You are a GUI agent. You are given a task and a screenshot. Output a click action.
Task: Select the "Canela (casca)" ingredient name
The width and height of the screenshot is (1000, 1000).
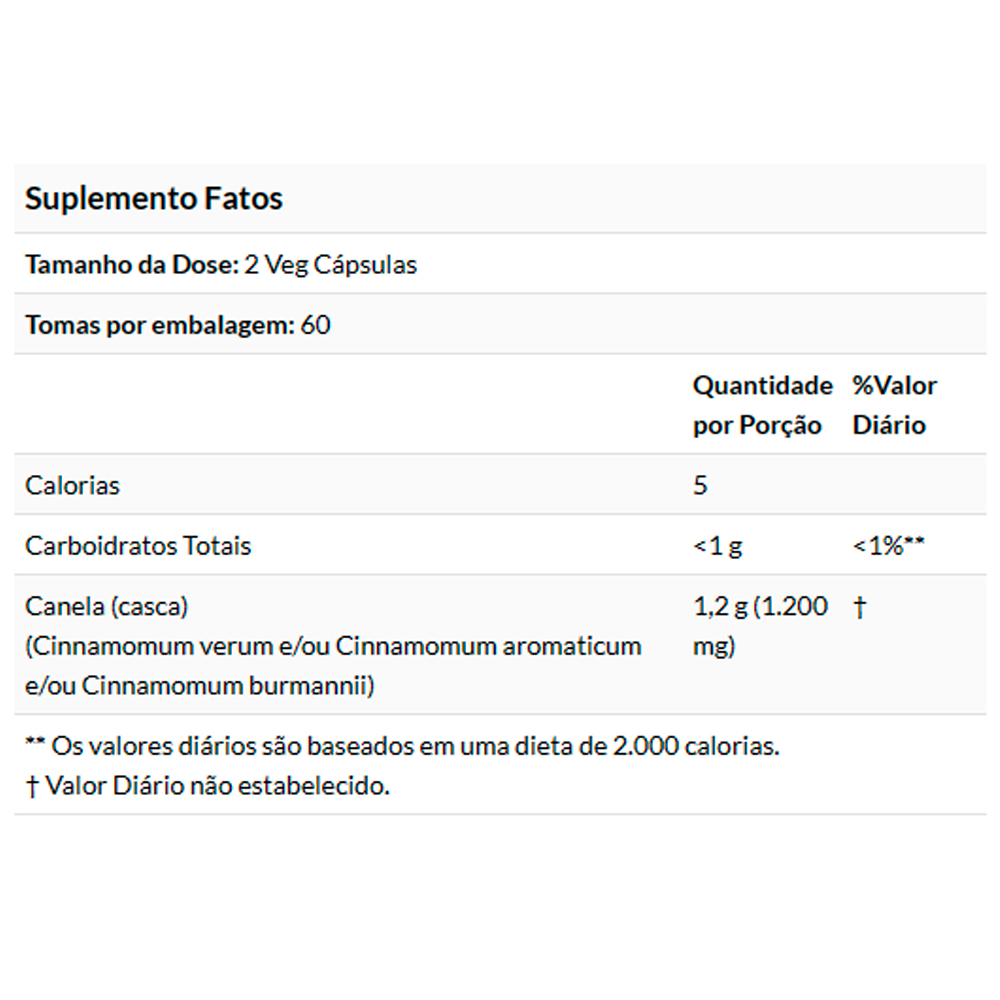coord(107,606)
